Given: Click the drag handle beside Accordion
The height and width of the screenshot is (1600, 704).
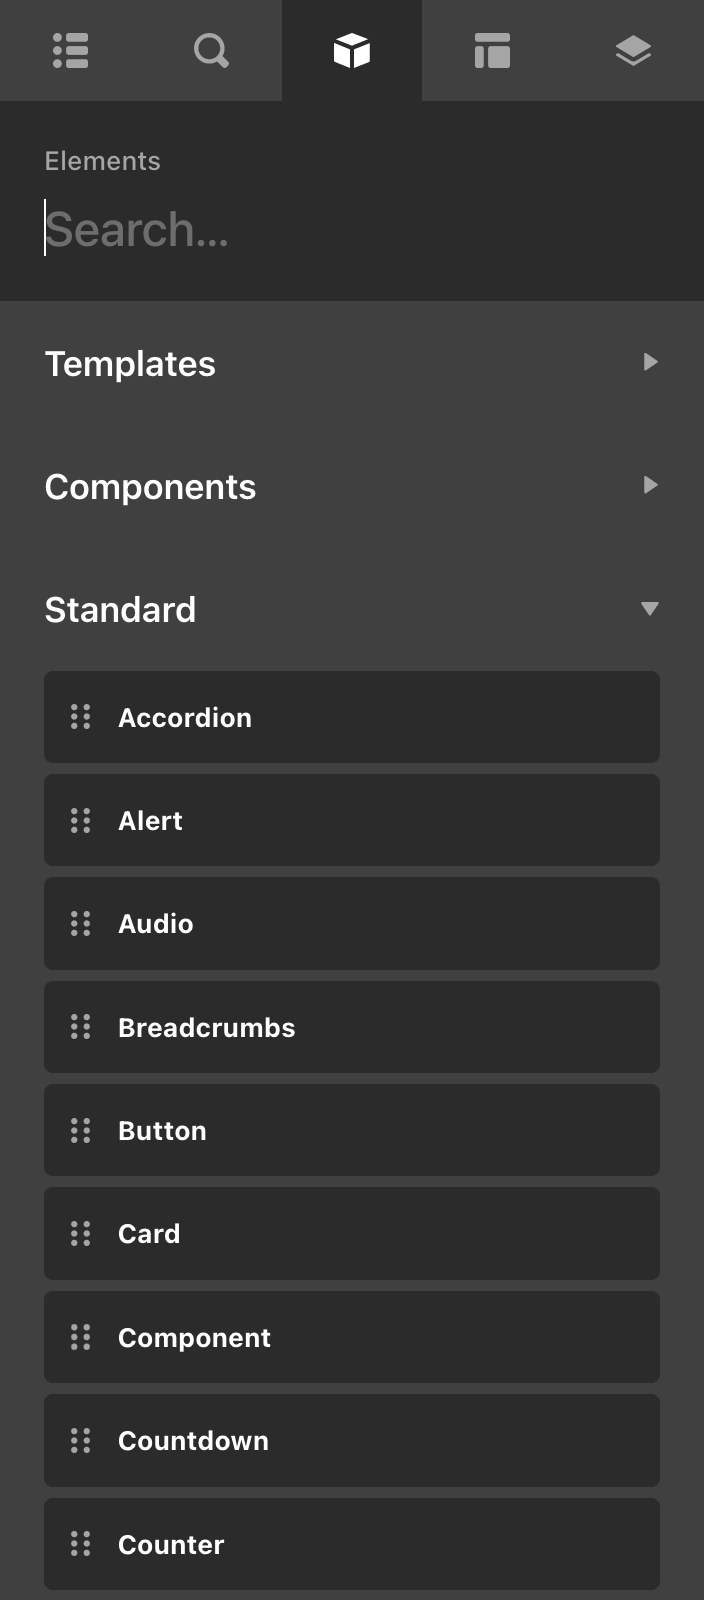Looking at the screenshot, I should click(81, 717).
